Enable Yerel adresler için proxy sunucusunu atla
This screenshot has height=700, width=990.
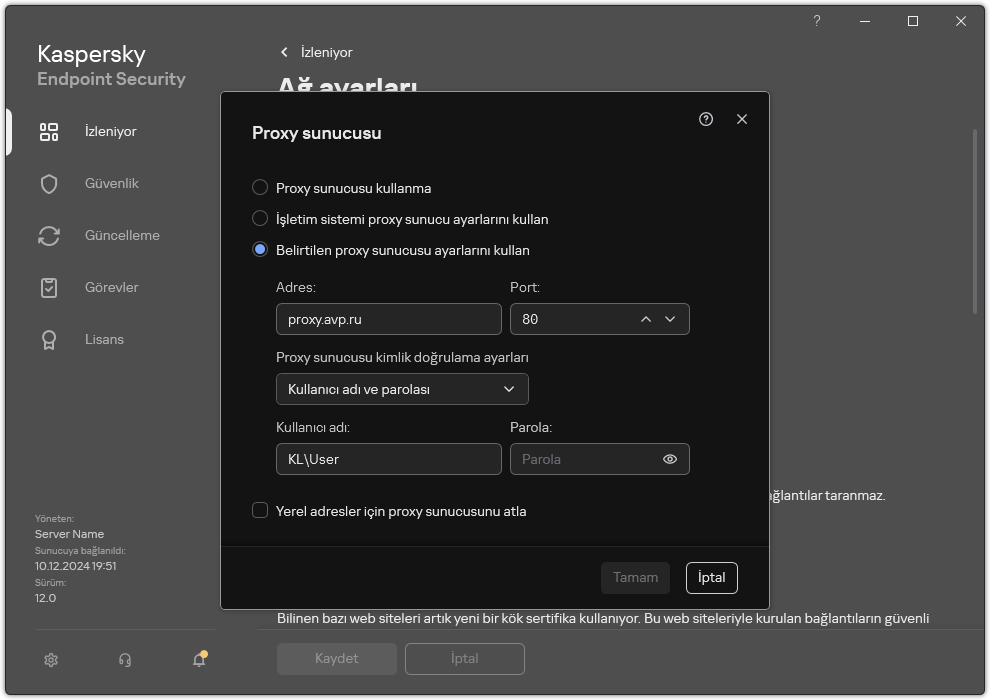pyautogui.click(x=260, y=510)
